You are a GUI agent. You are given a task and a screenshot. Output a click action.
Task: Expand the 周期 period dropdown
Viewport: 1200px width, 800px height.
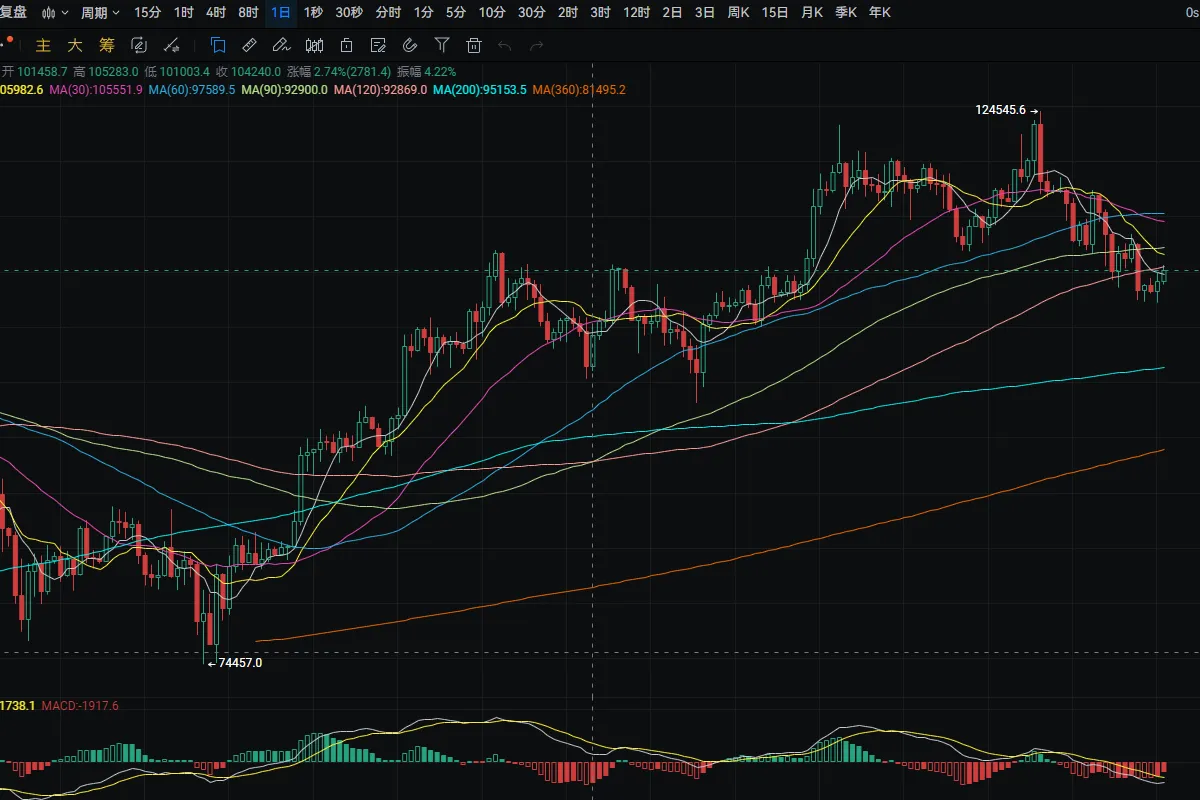point(100,13)
